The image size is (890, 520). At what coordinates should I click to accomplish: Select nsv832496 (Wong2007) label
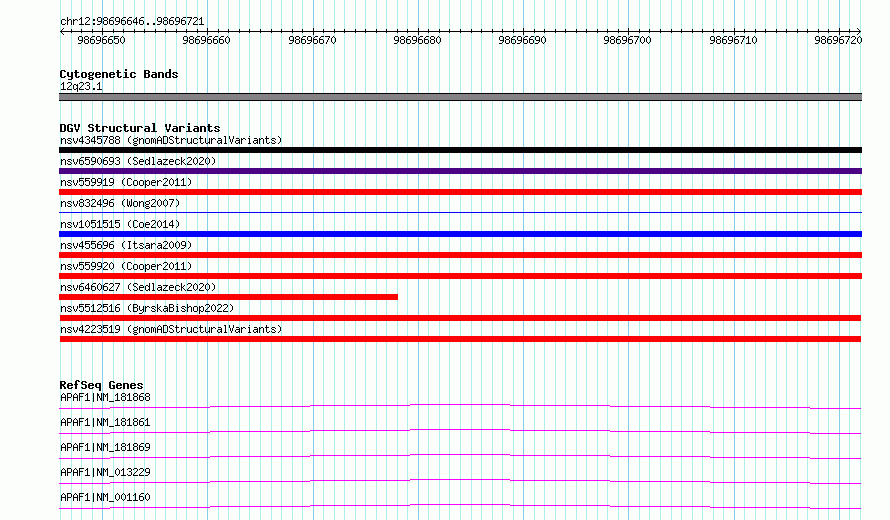120,203
